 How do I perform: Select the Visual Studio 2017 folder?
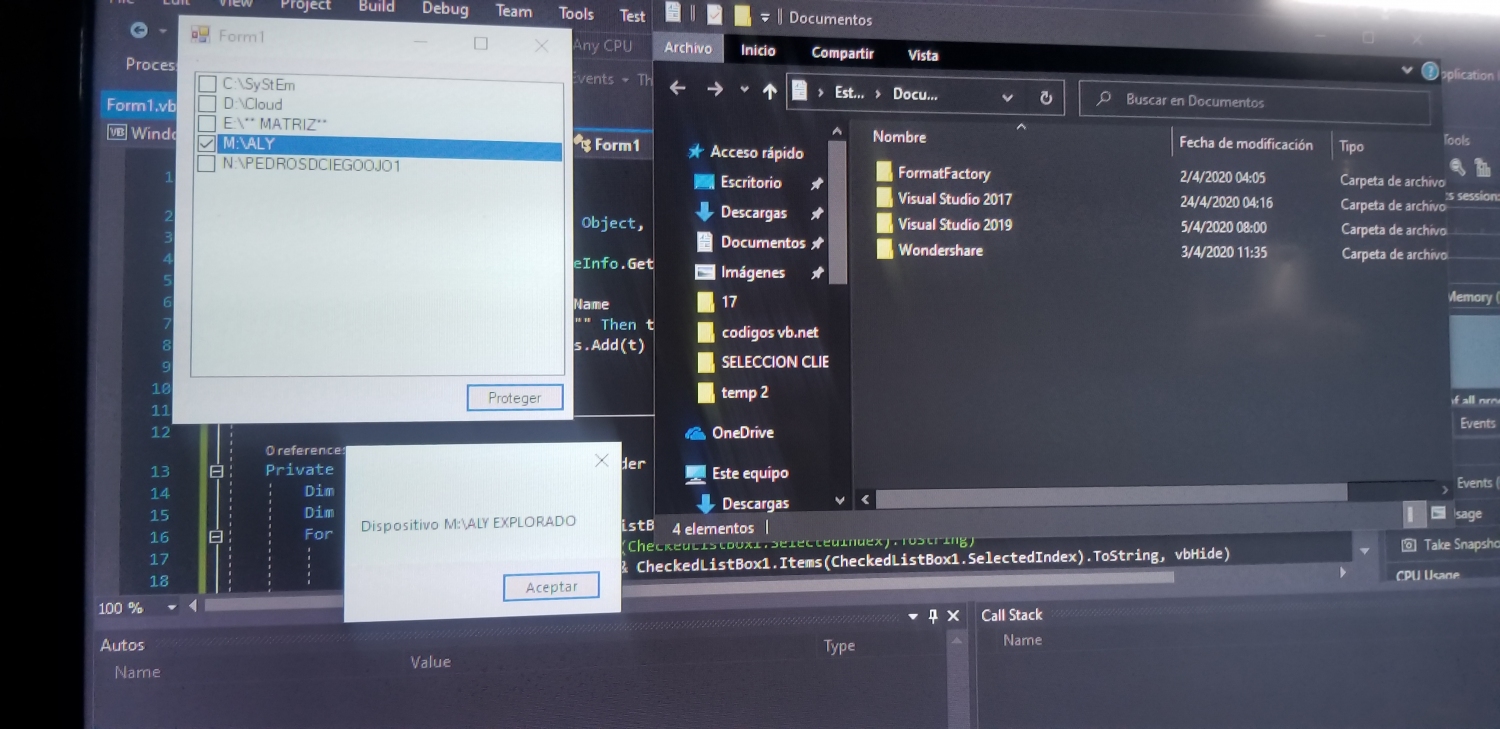click(955, 199)
